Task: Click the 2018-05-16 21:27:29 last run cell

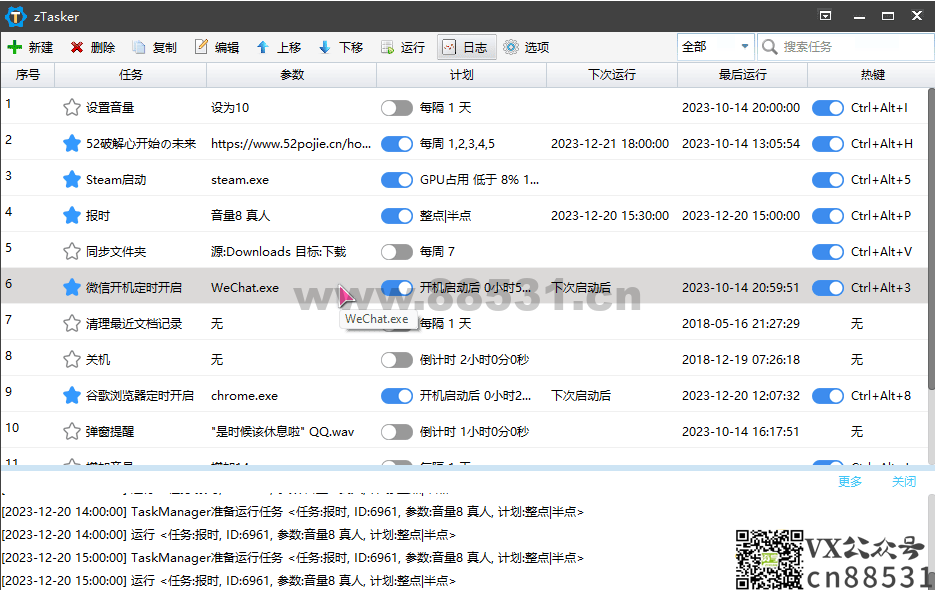Action: click(741, 323)
